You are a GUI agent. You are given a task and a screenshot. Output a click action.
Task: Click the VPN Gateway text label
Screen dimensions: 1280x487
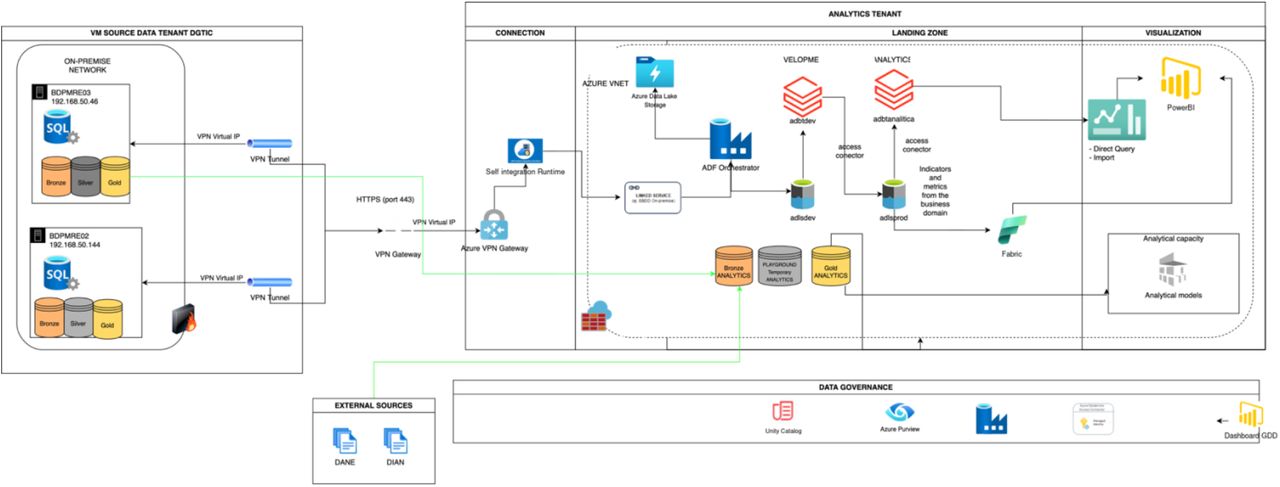tap(398, 255)
